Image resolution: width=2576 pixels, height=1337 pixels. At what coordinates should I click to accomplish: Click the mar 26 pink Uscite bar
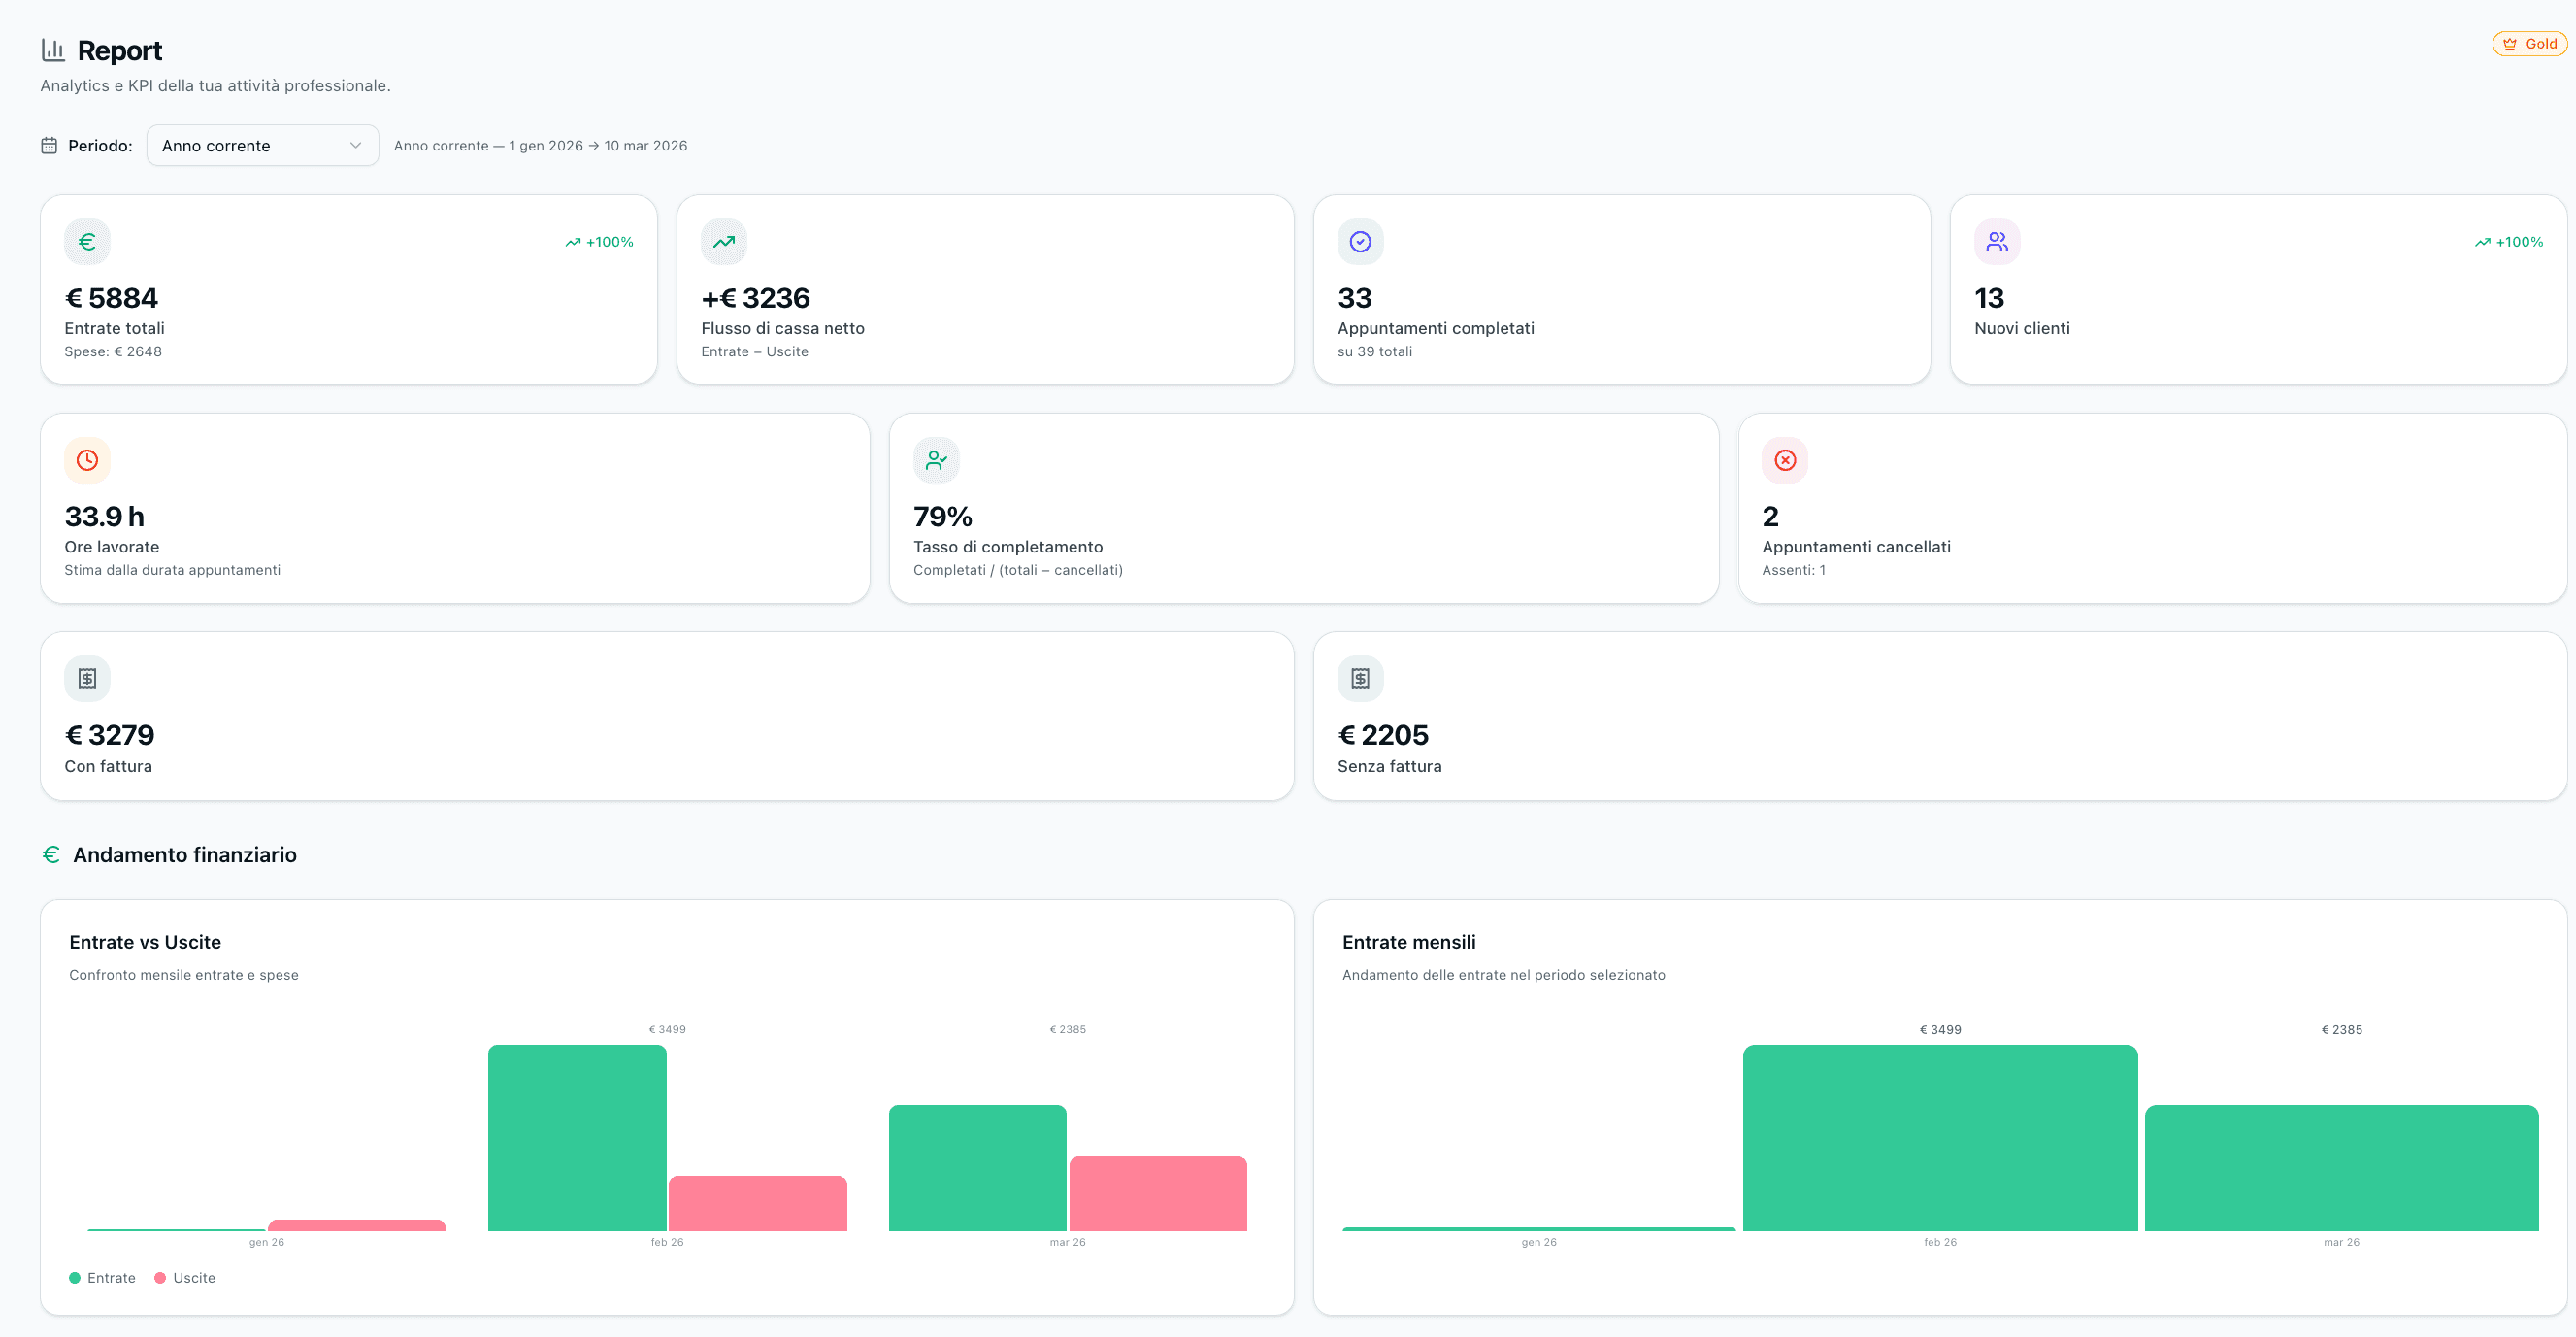1158,1193
